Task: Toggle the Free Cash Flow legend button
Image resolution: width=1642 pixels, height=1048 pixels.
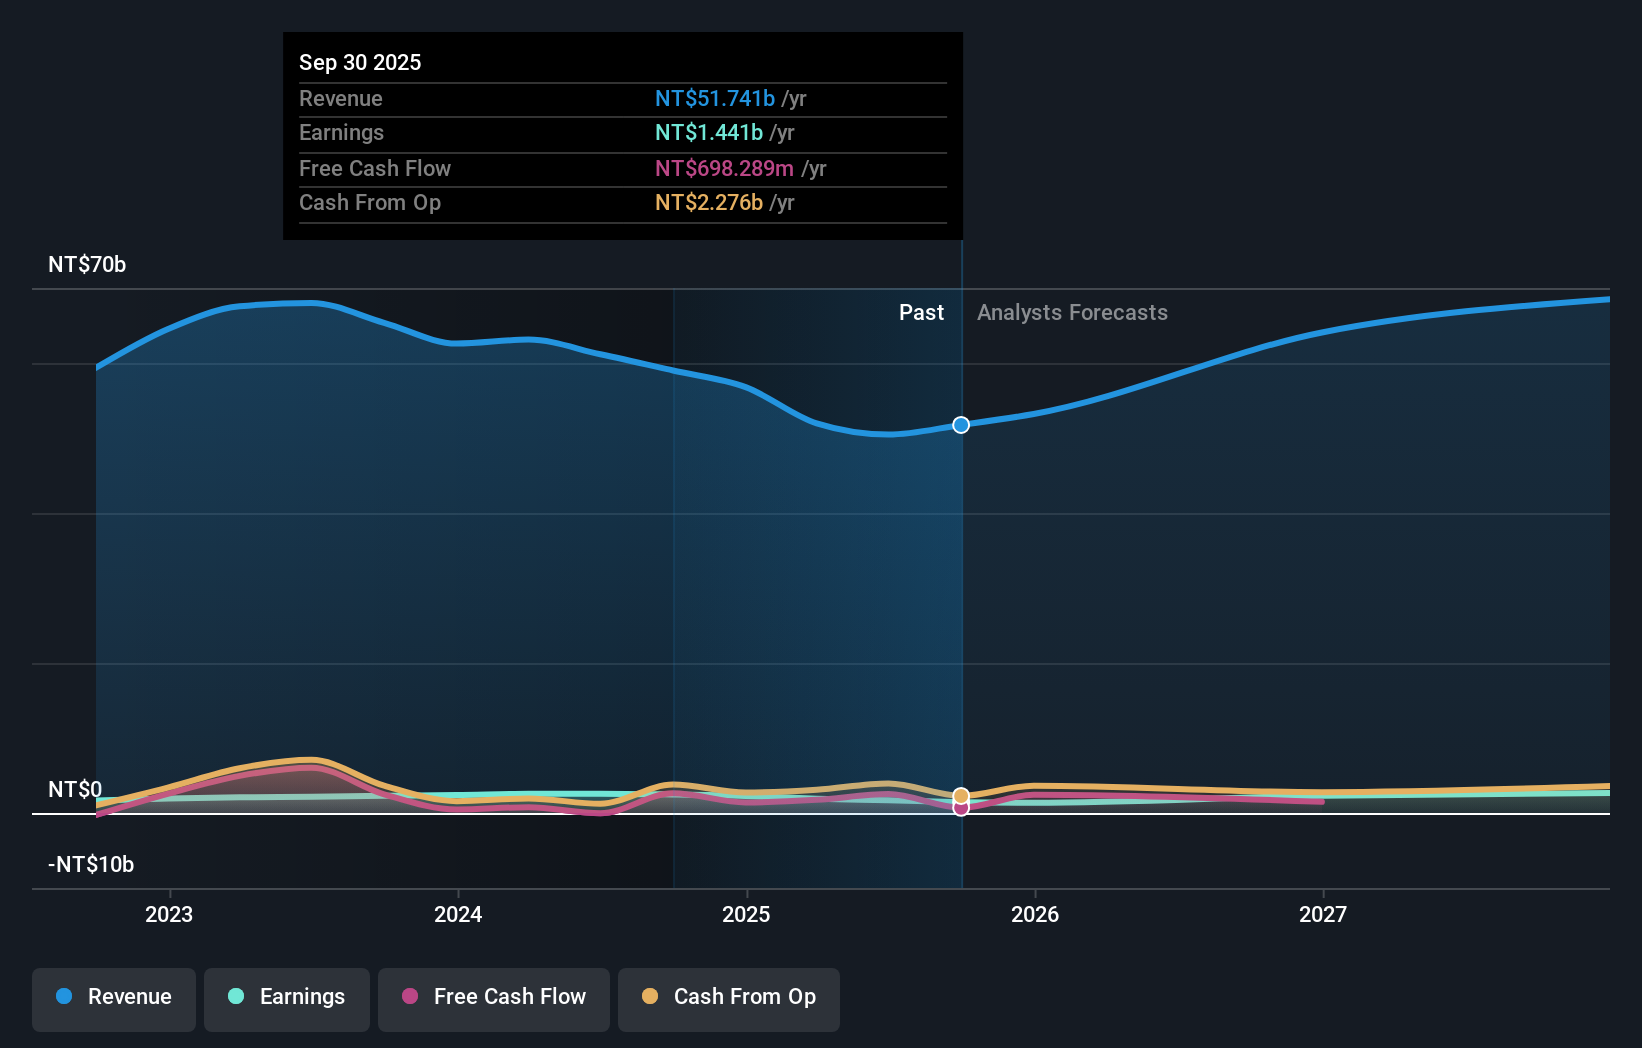Action: pos(494,999)
